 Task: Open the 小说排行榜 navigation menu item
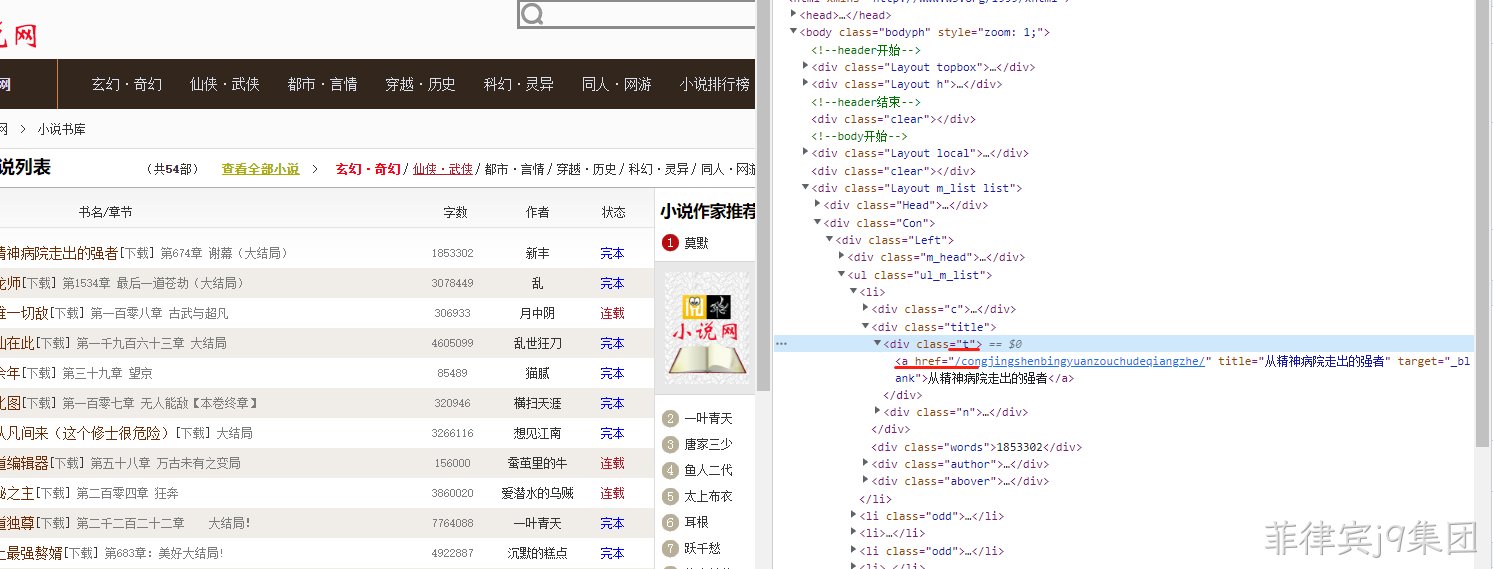714,84
